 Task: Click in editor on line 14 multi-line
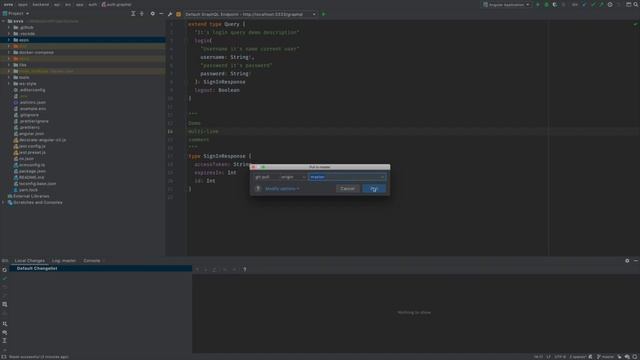[203, 131]
